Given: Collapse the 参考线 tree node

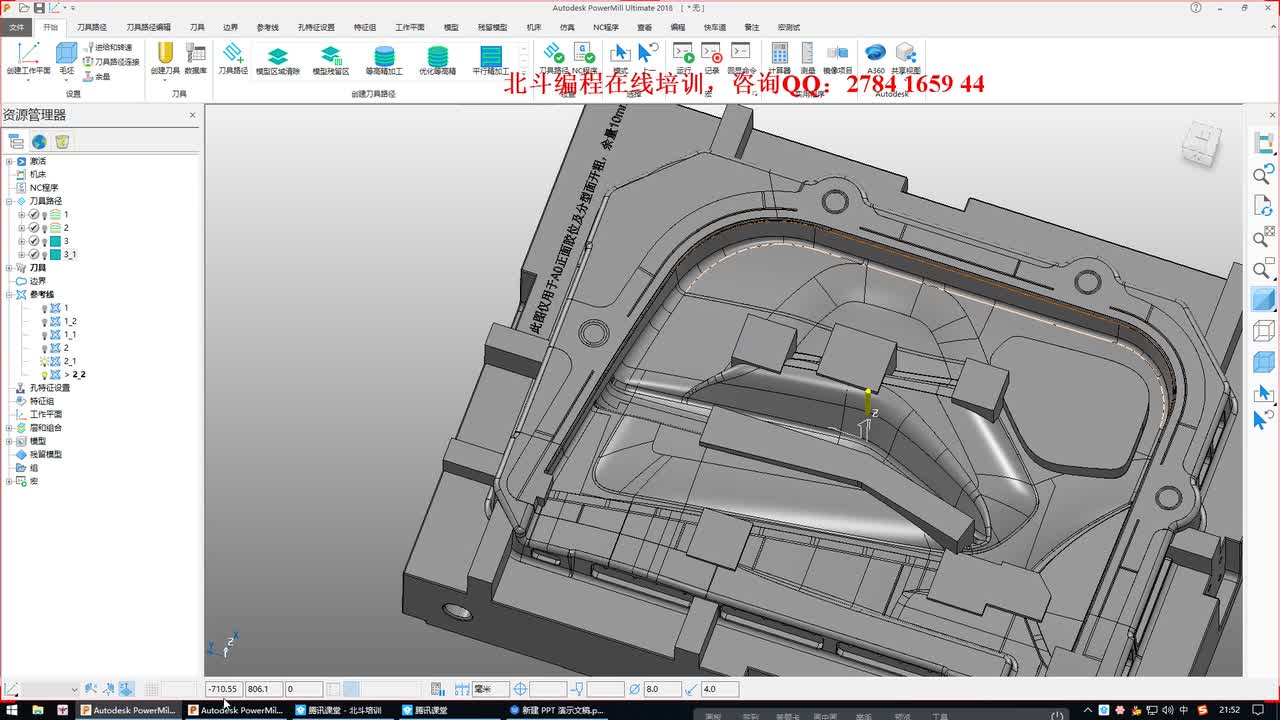Looking at the screenshot, I should (x=9, y=295).
